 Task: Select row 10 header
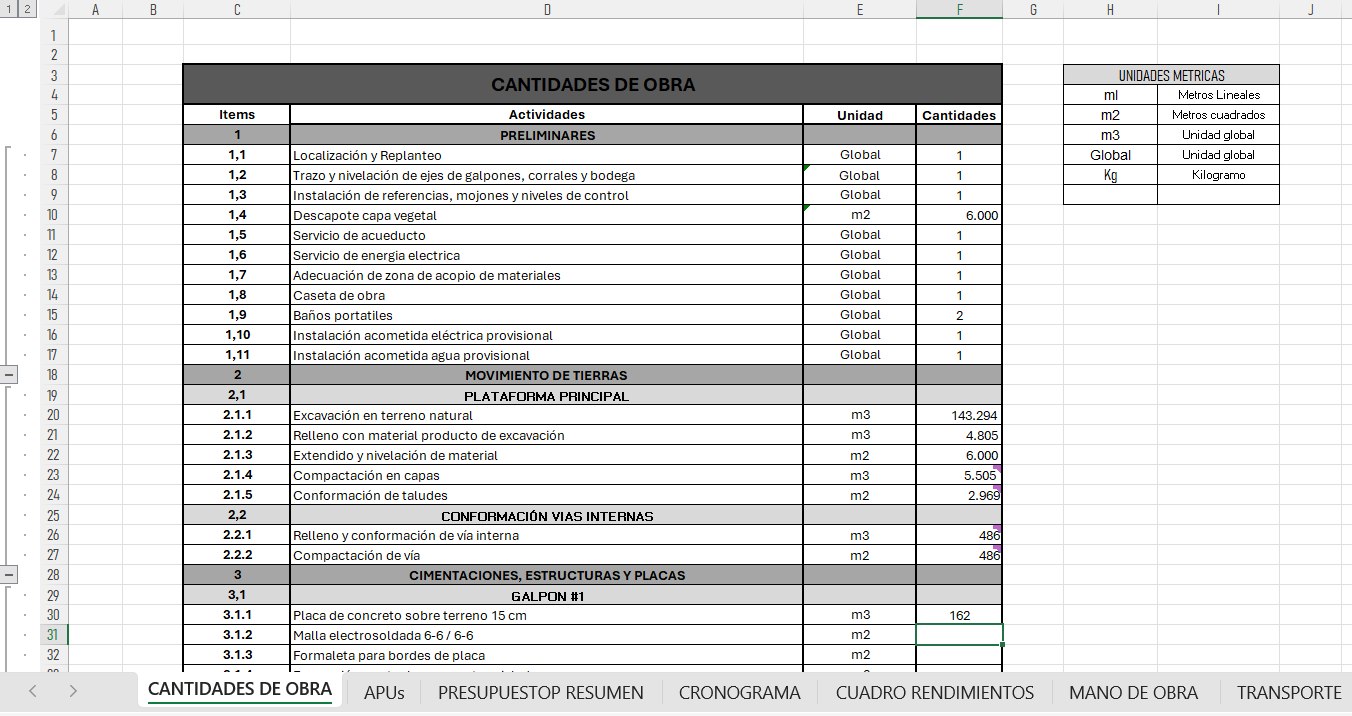[53, 215]
